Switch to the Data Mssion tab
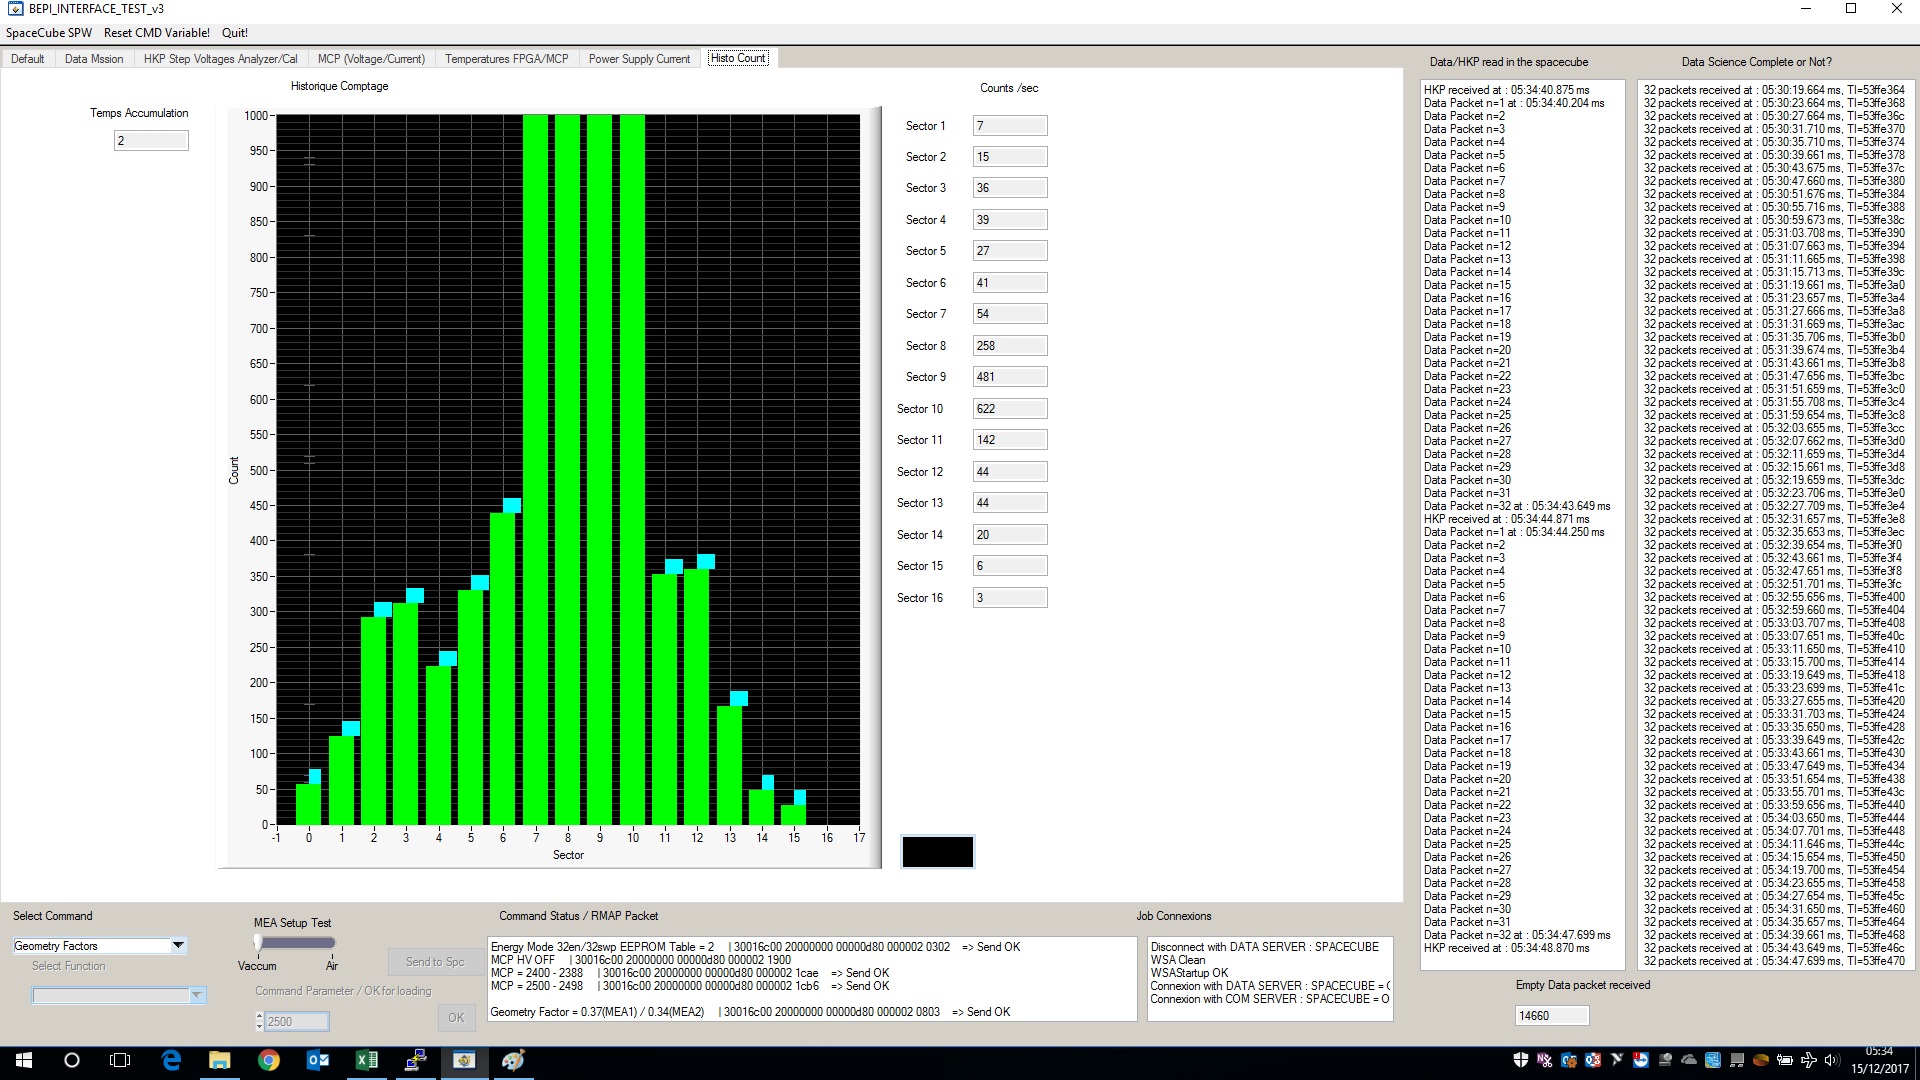 94,59
